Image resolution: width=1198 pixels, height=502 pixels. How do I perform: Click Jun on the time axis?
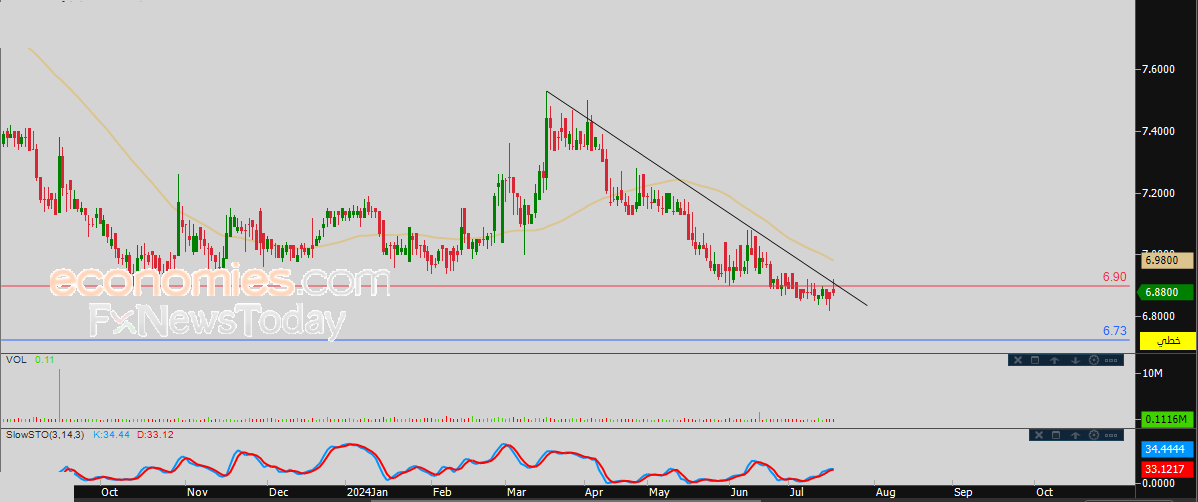[x=738, y=493]
